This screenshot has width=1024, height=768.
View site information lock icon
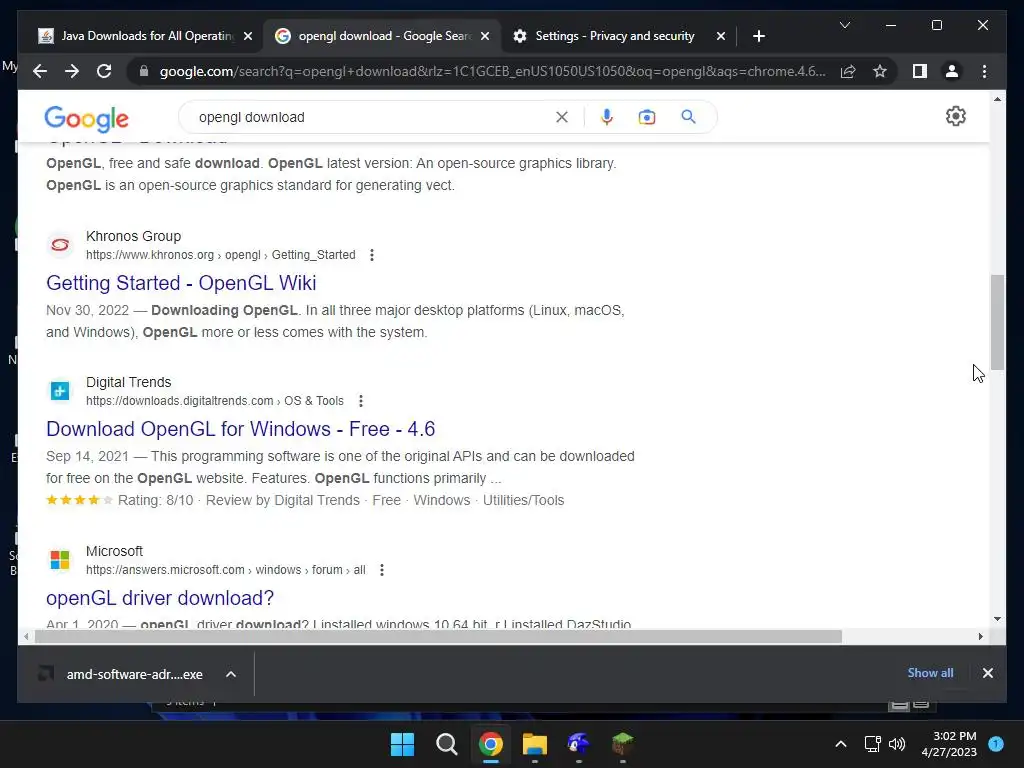point(144,71)
